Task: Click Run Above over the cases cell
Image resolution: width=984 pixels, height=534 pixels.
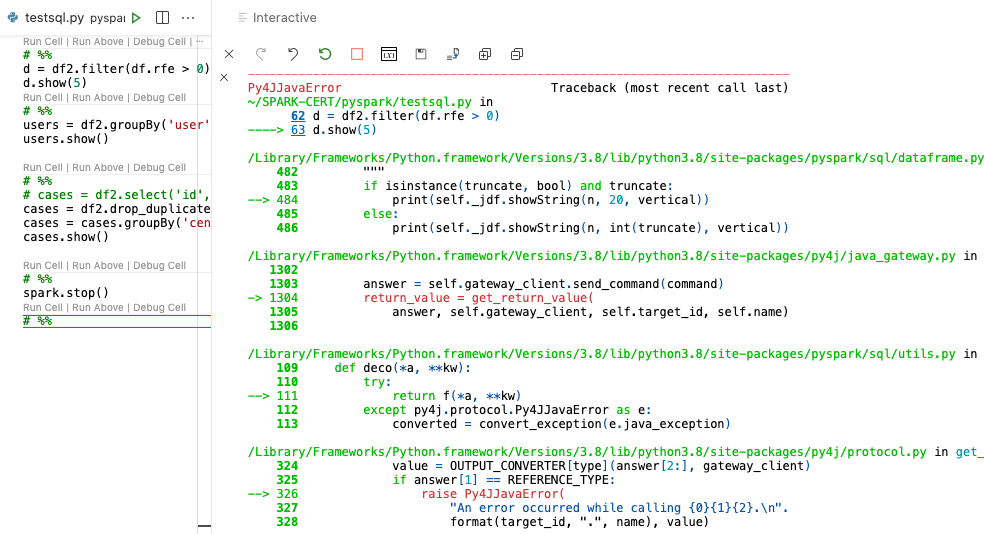Action: click(98, 168)
